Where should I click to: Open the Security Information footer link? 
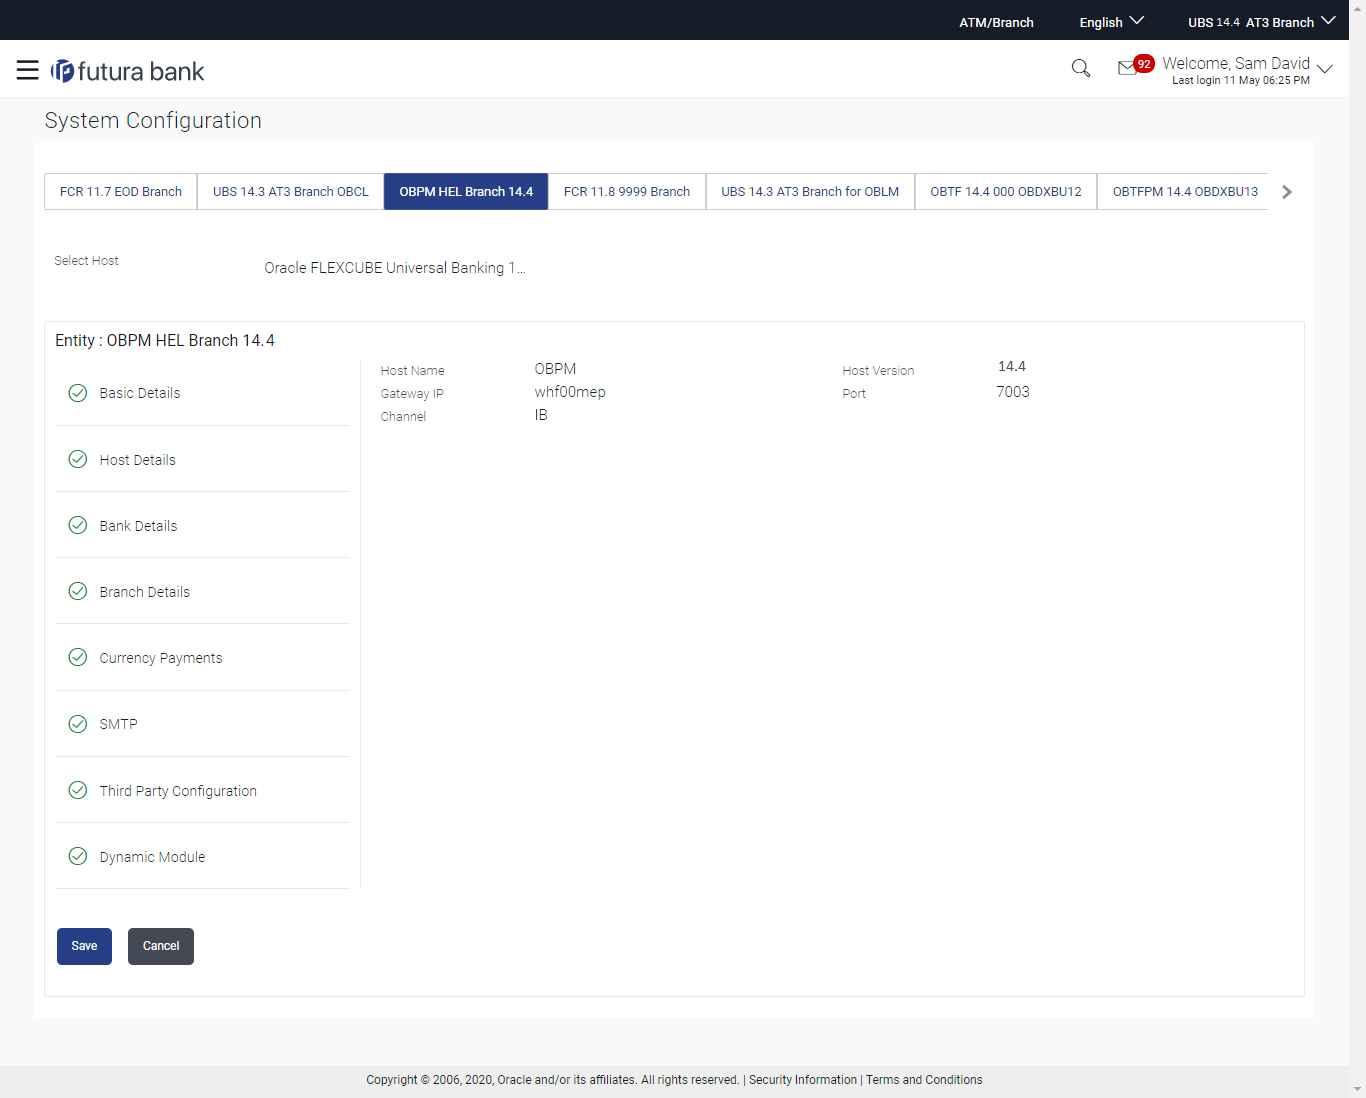coord(803,1080)
